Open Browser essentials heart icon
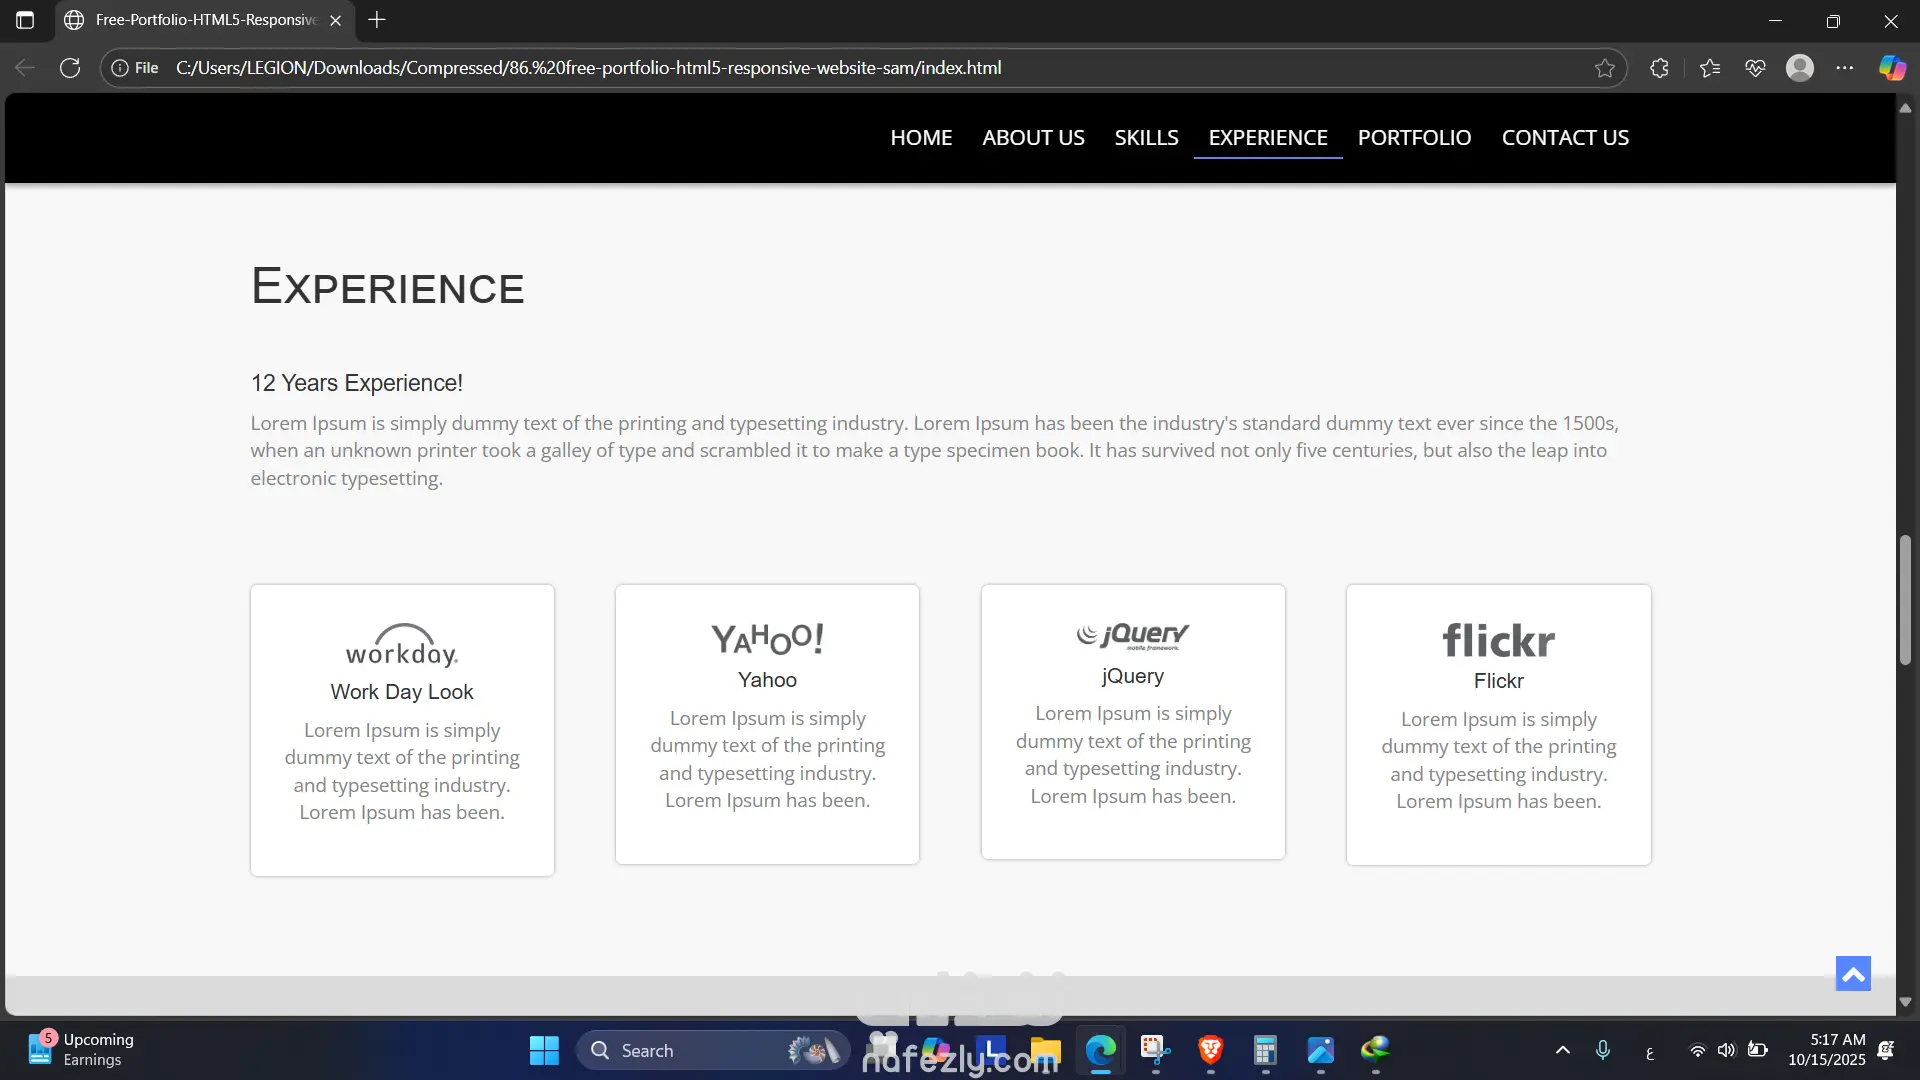 point(1755,68)
